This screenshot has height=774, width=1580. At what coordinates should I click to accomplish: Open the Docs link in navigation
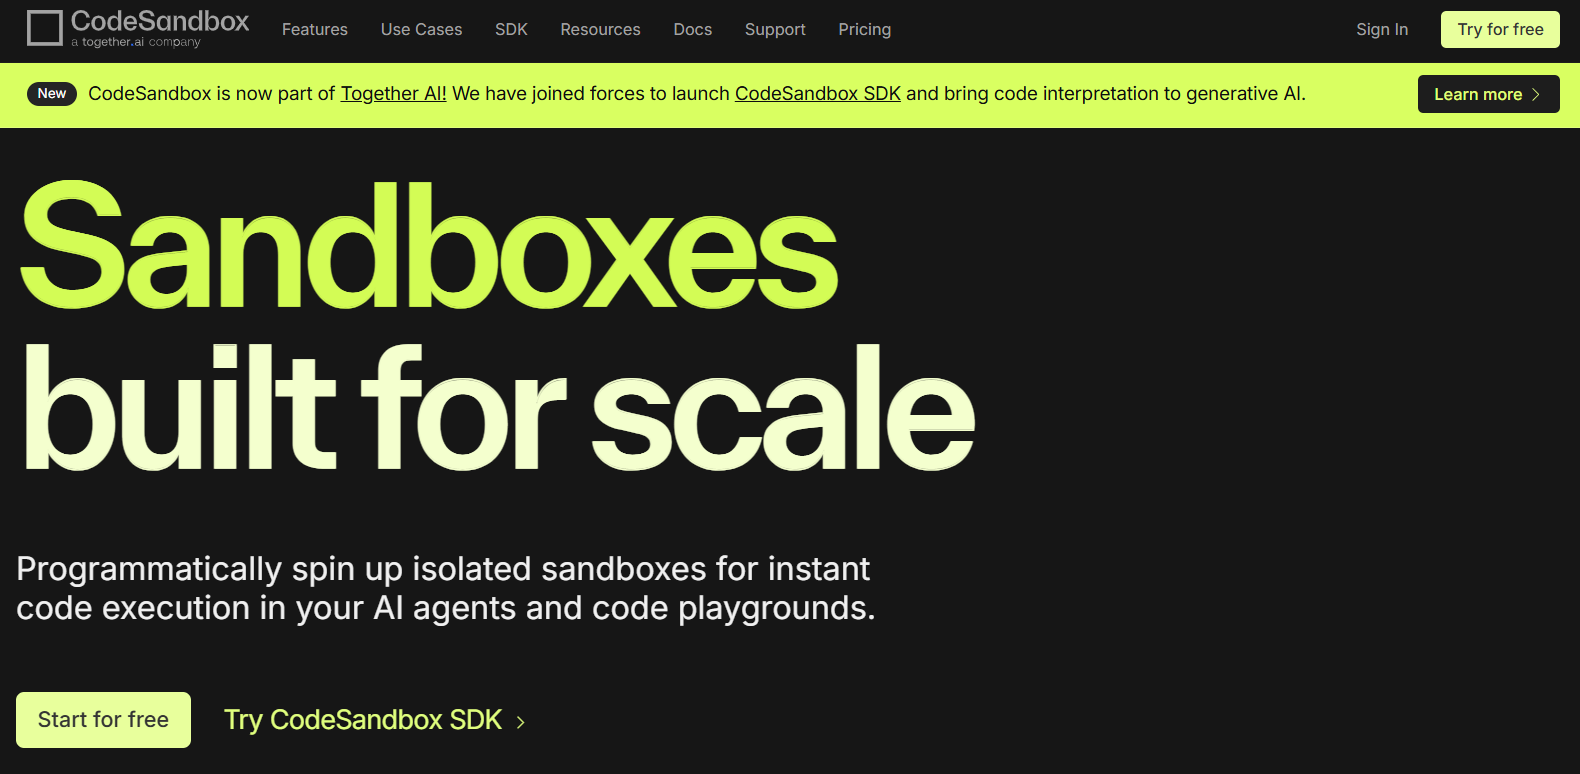click(693, 30)
